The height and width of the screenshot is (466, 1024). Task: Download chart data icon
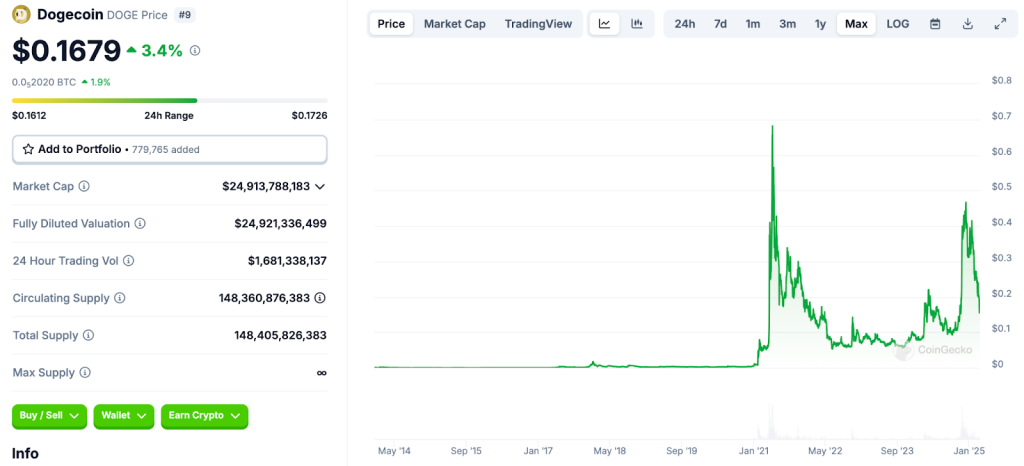[x=967, y=24]
